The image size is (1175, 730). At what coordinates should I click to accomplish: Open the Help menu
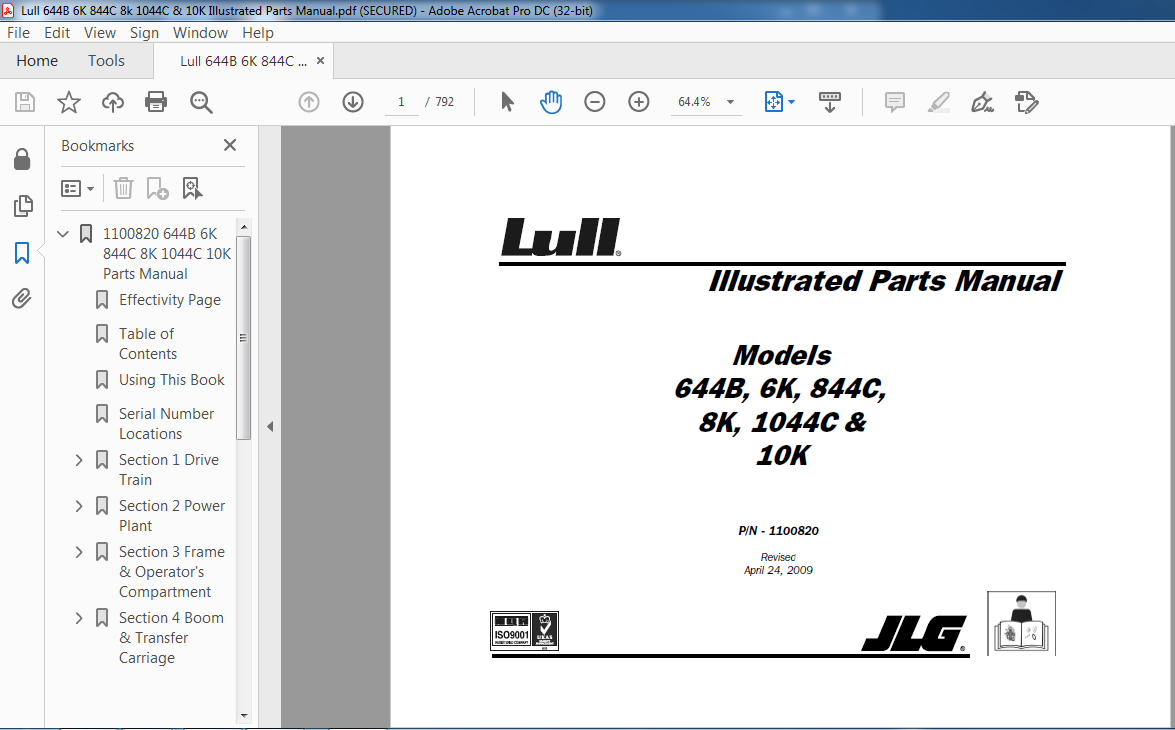click(258, 33)
